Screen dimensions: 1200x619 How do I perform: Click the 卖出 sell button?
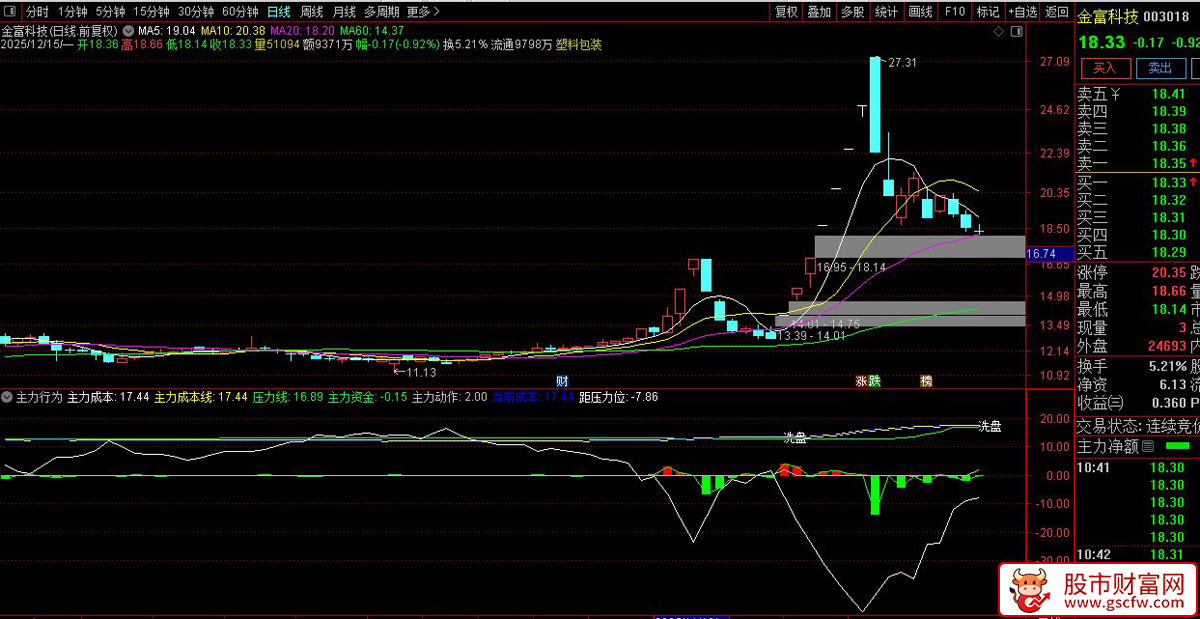tap(1160, 68)
